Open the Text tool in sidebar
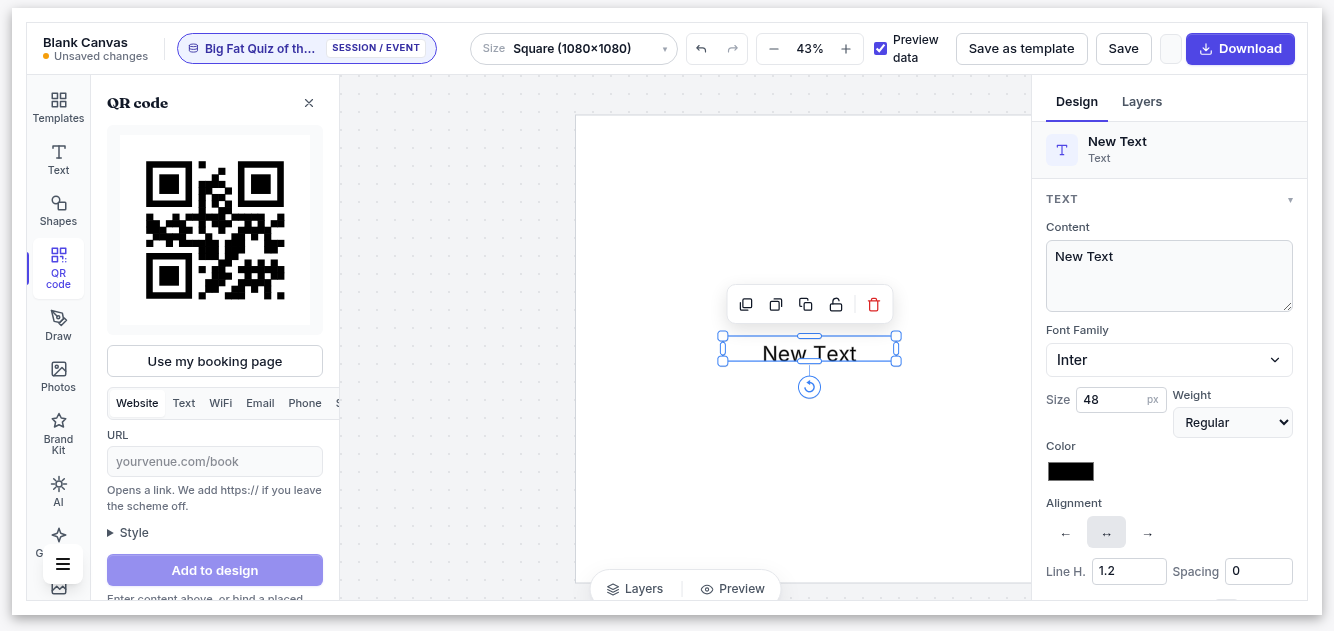Screen dimensions: 1334x631 pyautogui.click(x=58, y=159)
